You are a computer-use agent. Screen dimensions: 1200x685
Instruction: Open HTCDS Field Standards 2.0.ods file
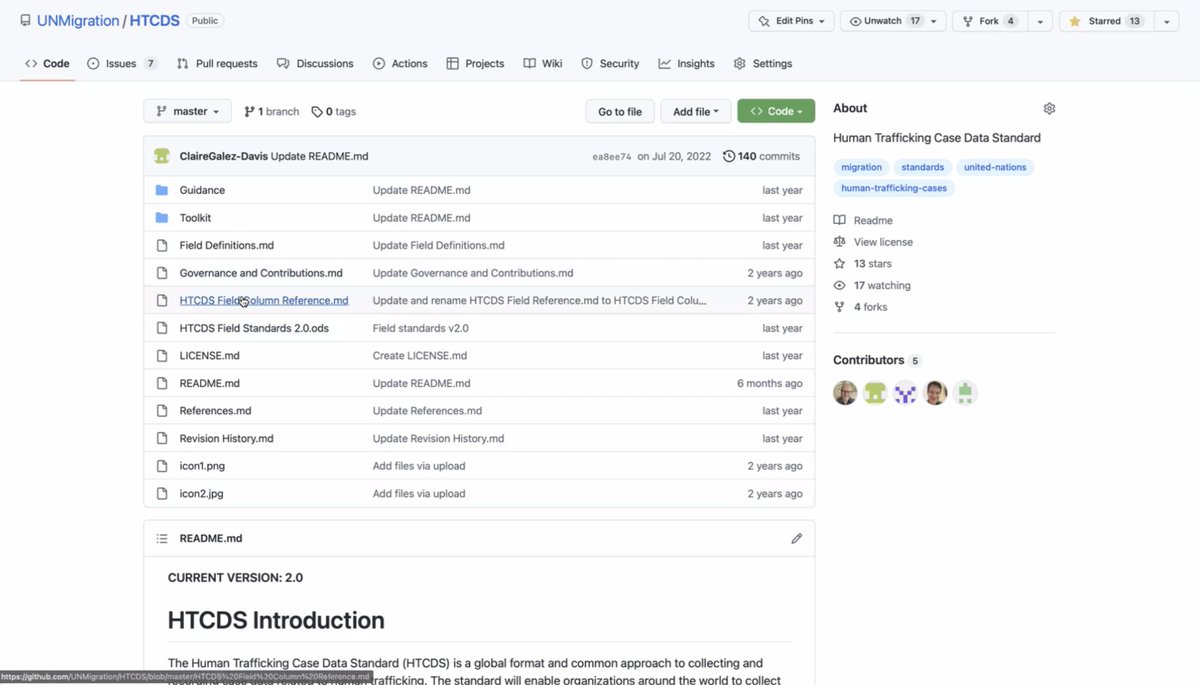[x=254, y=328]
